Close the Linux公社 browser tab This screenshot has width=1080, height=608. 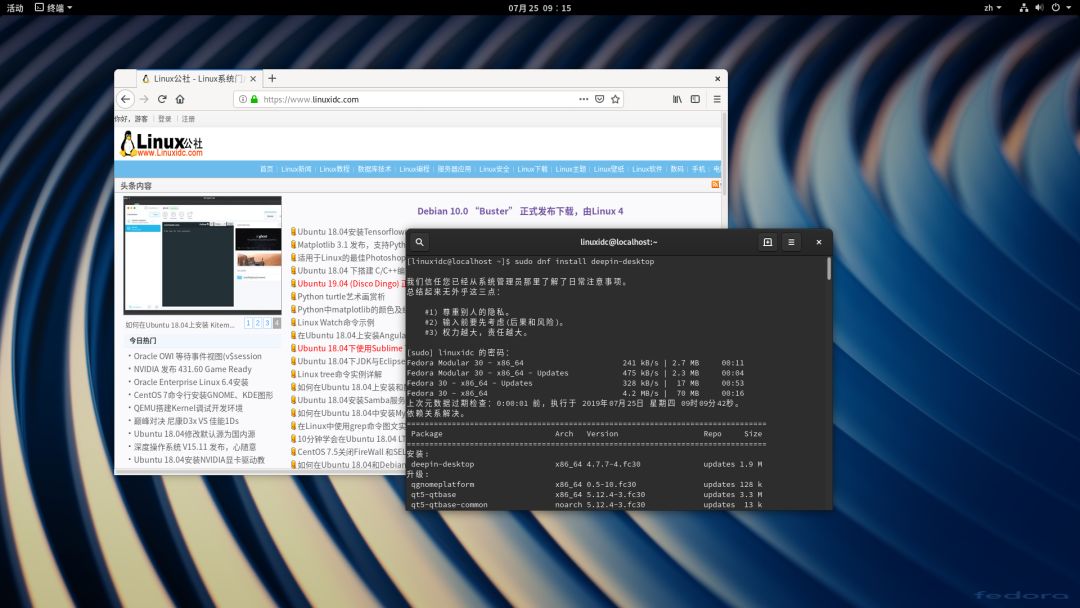tap(253, 78)
